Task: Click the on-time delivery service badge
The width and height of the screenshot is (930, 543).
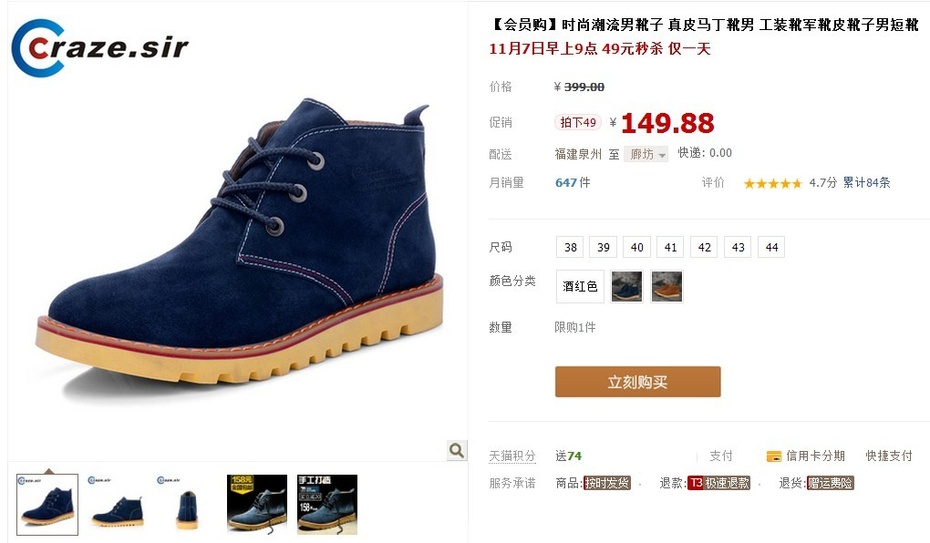Action: click(607, 483)
